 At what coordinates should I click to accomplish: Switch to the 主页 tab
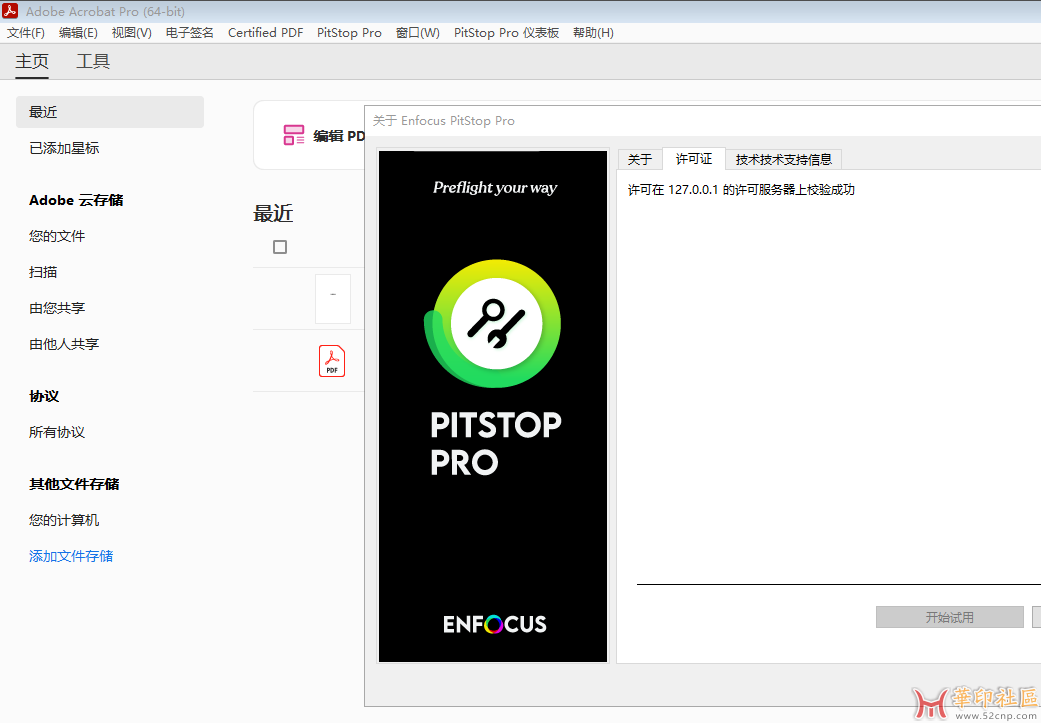pyautogui.click(x=32, y=61)
